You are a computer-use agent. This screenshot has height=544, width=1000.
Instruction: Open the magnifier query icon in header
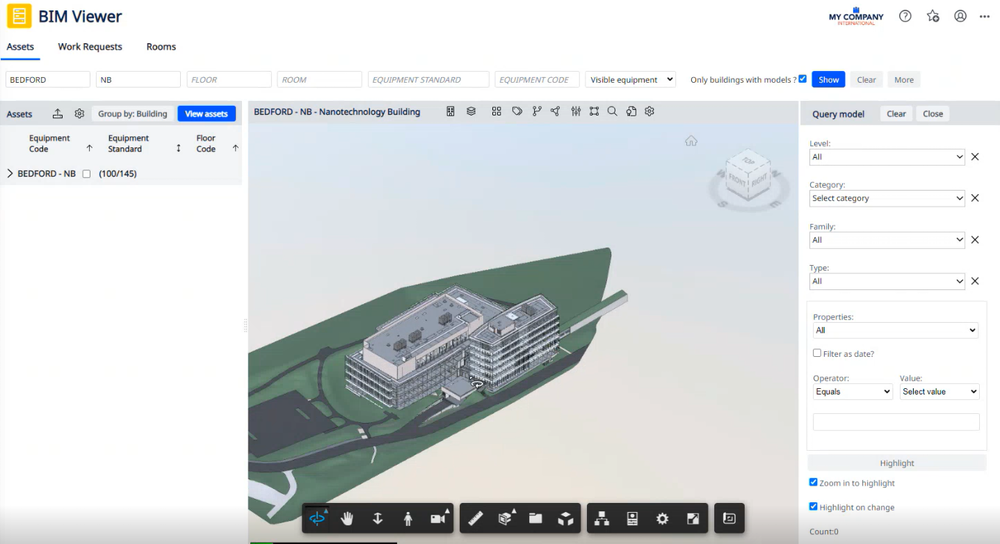[x=612, y=112]
